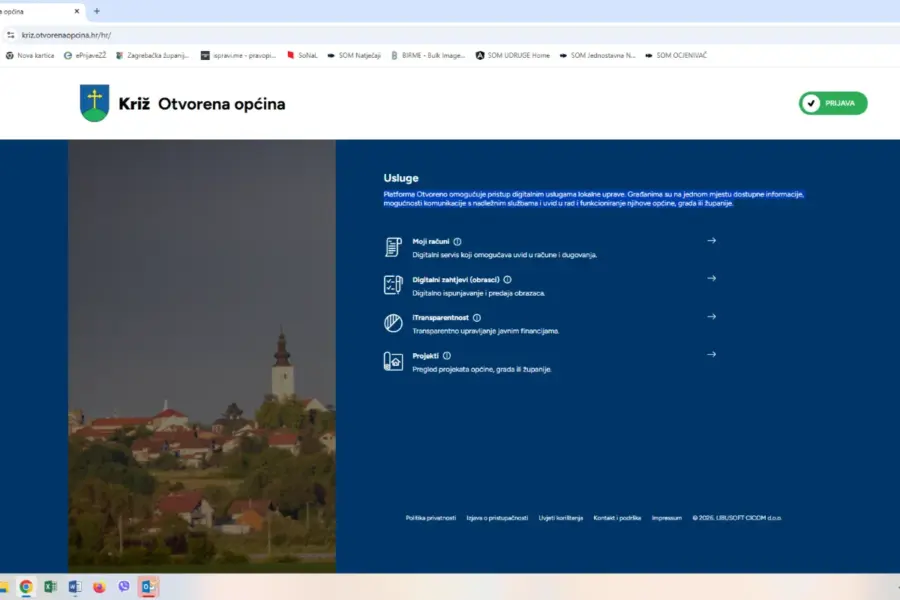Image resolution: width=900 pixels, height=600 pixels.
Task: Open the Zagrebačka županija bookmark
Action: 152,55
